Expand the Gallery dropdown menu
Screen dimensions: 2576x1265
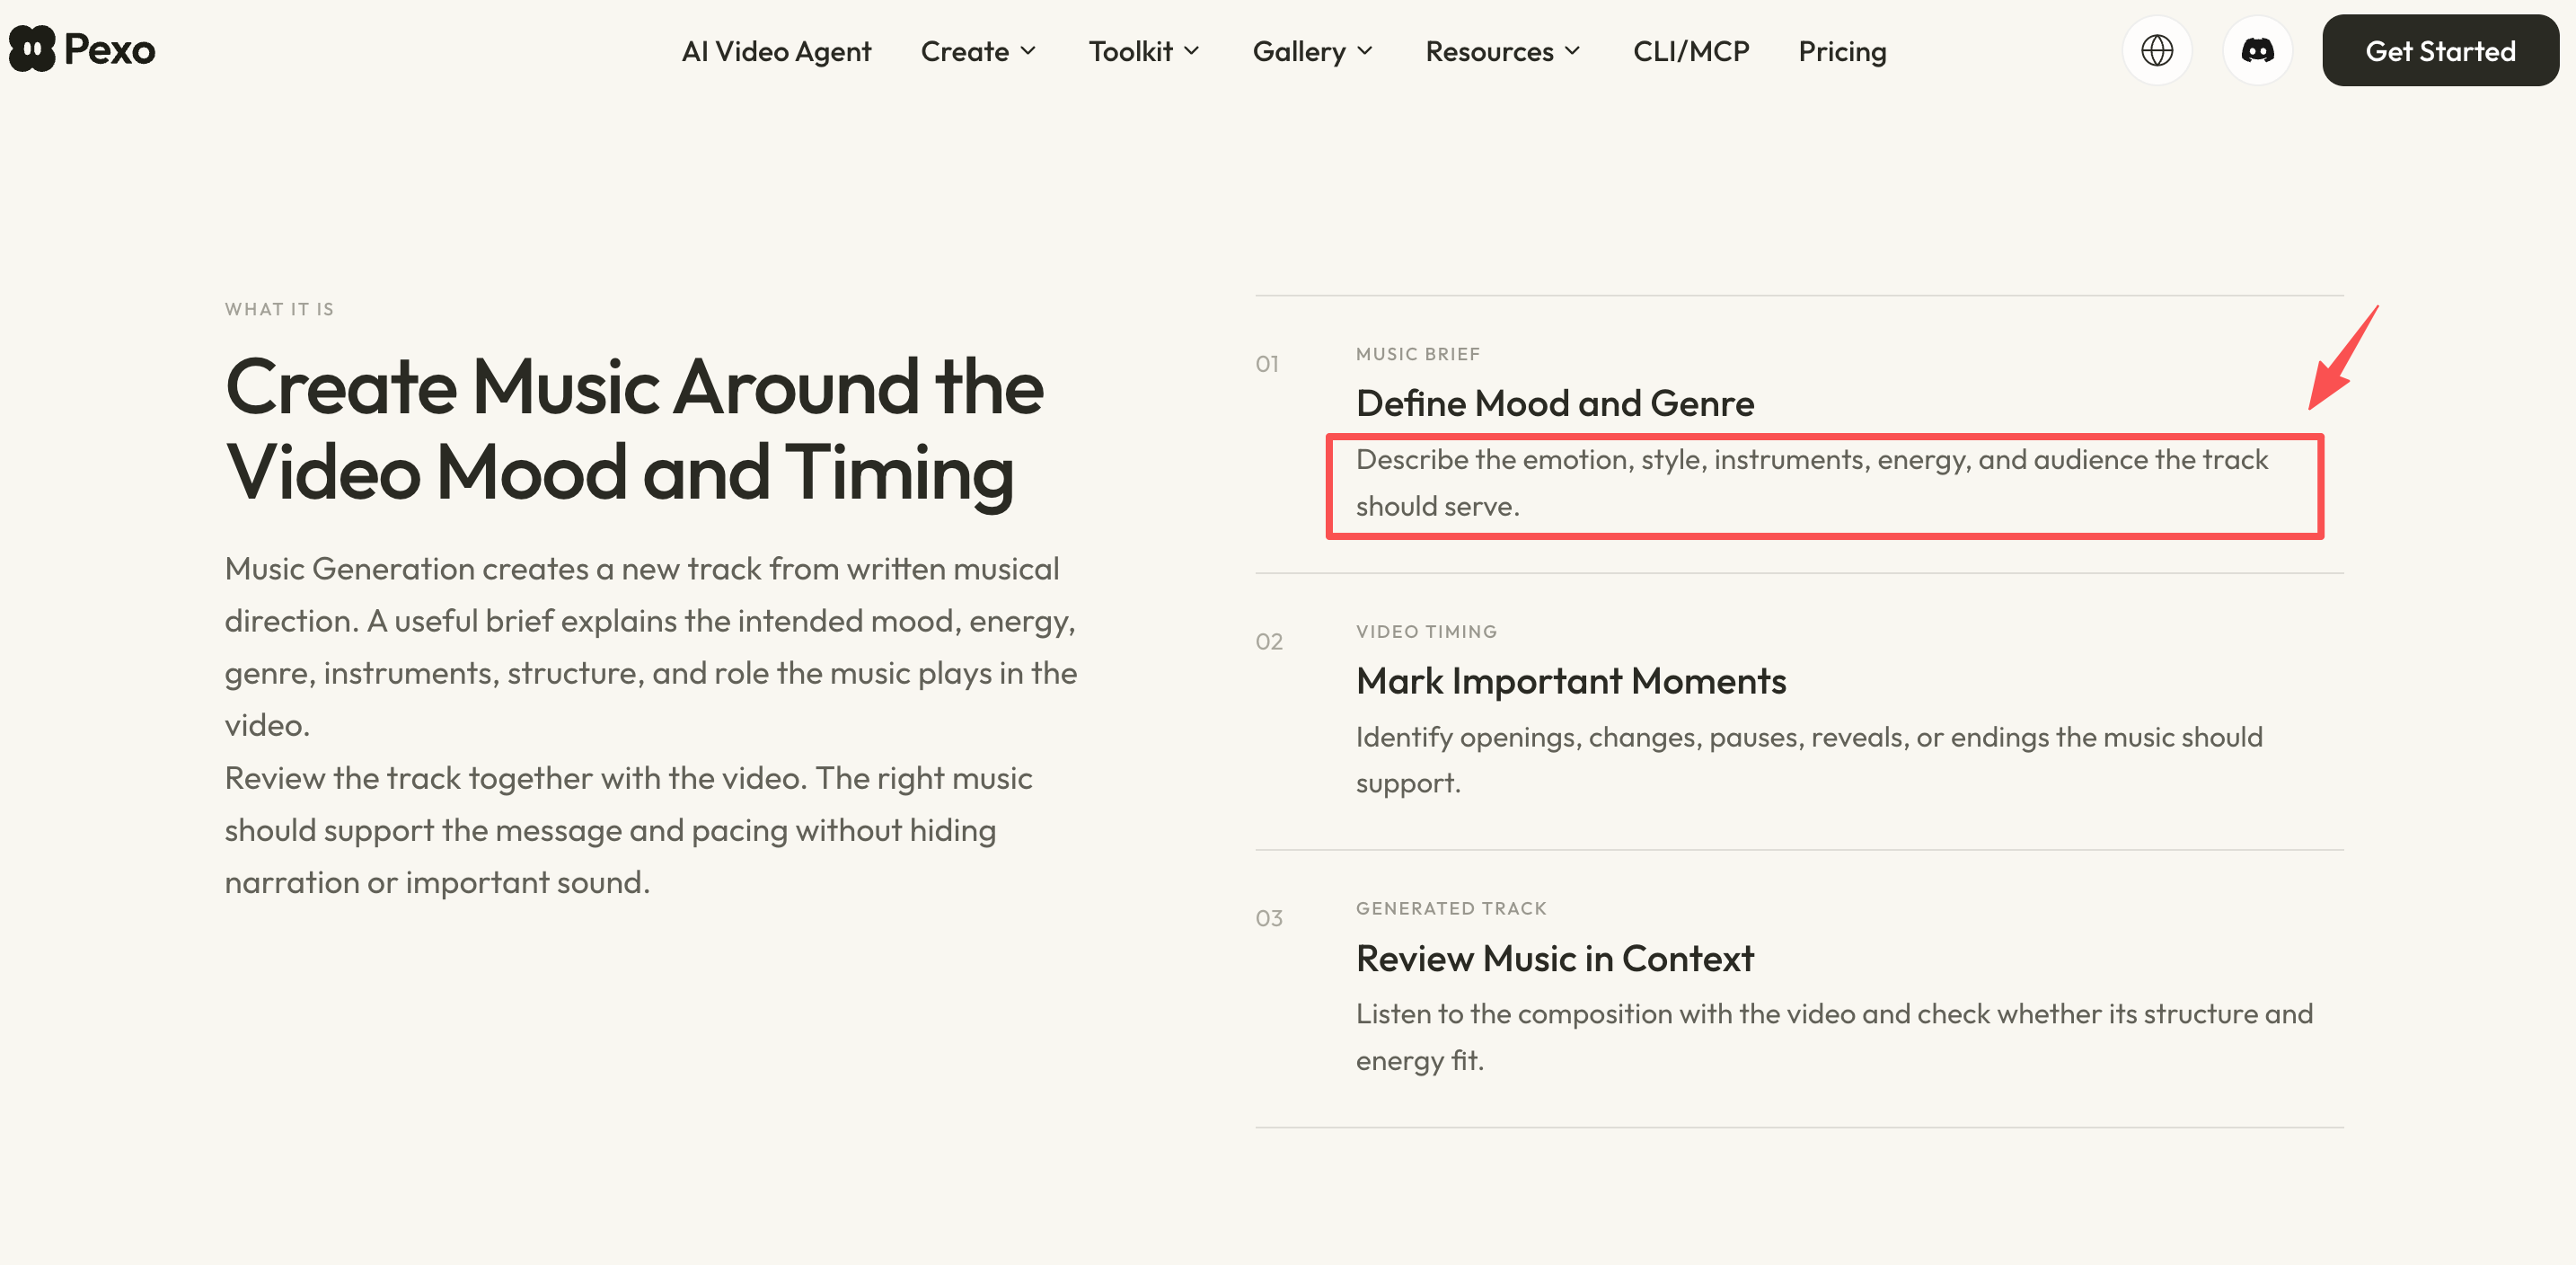pos(1312,51)
